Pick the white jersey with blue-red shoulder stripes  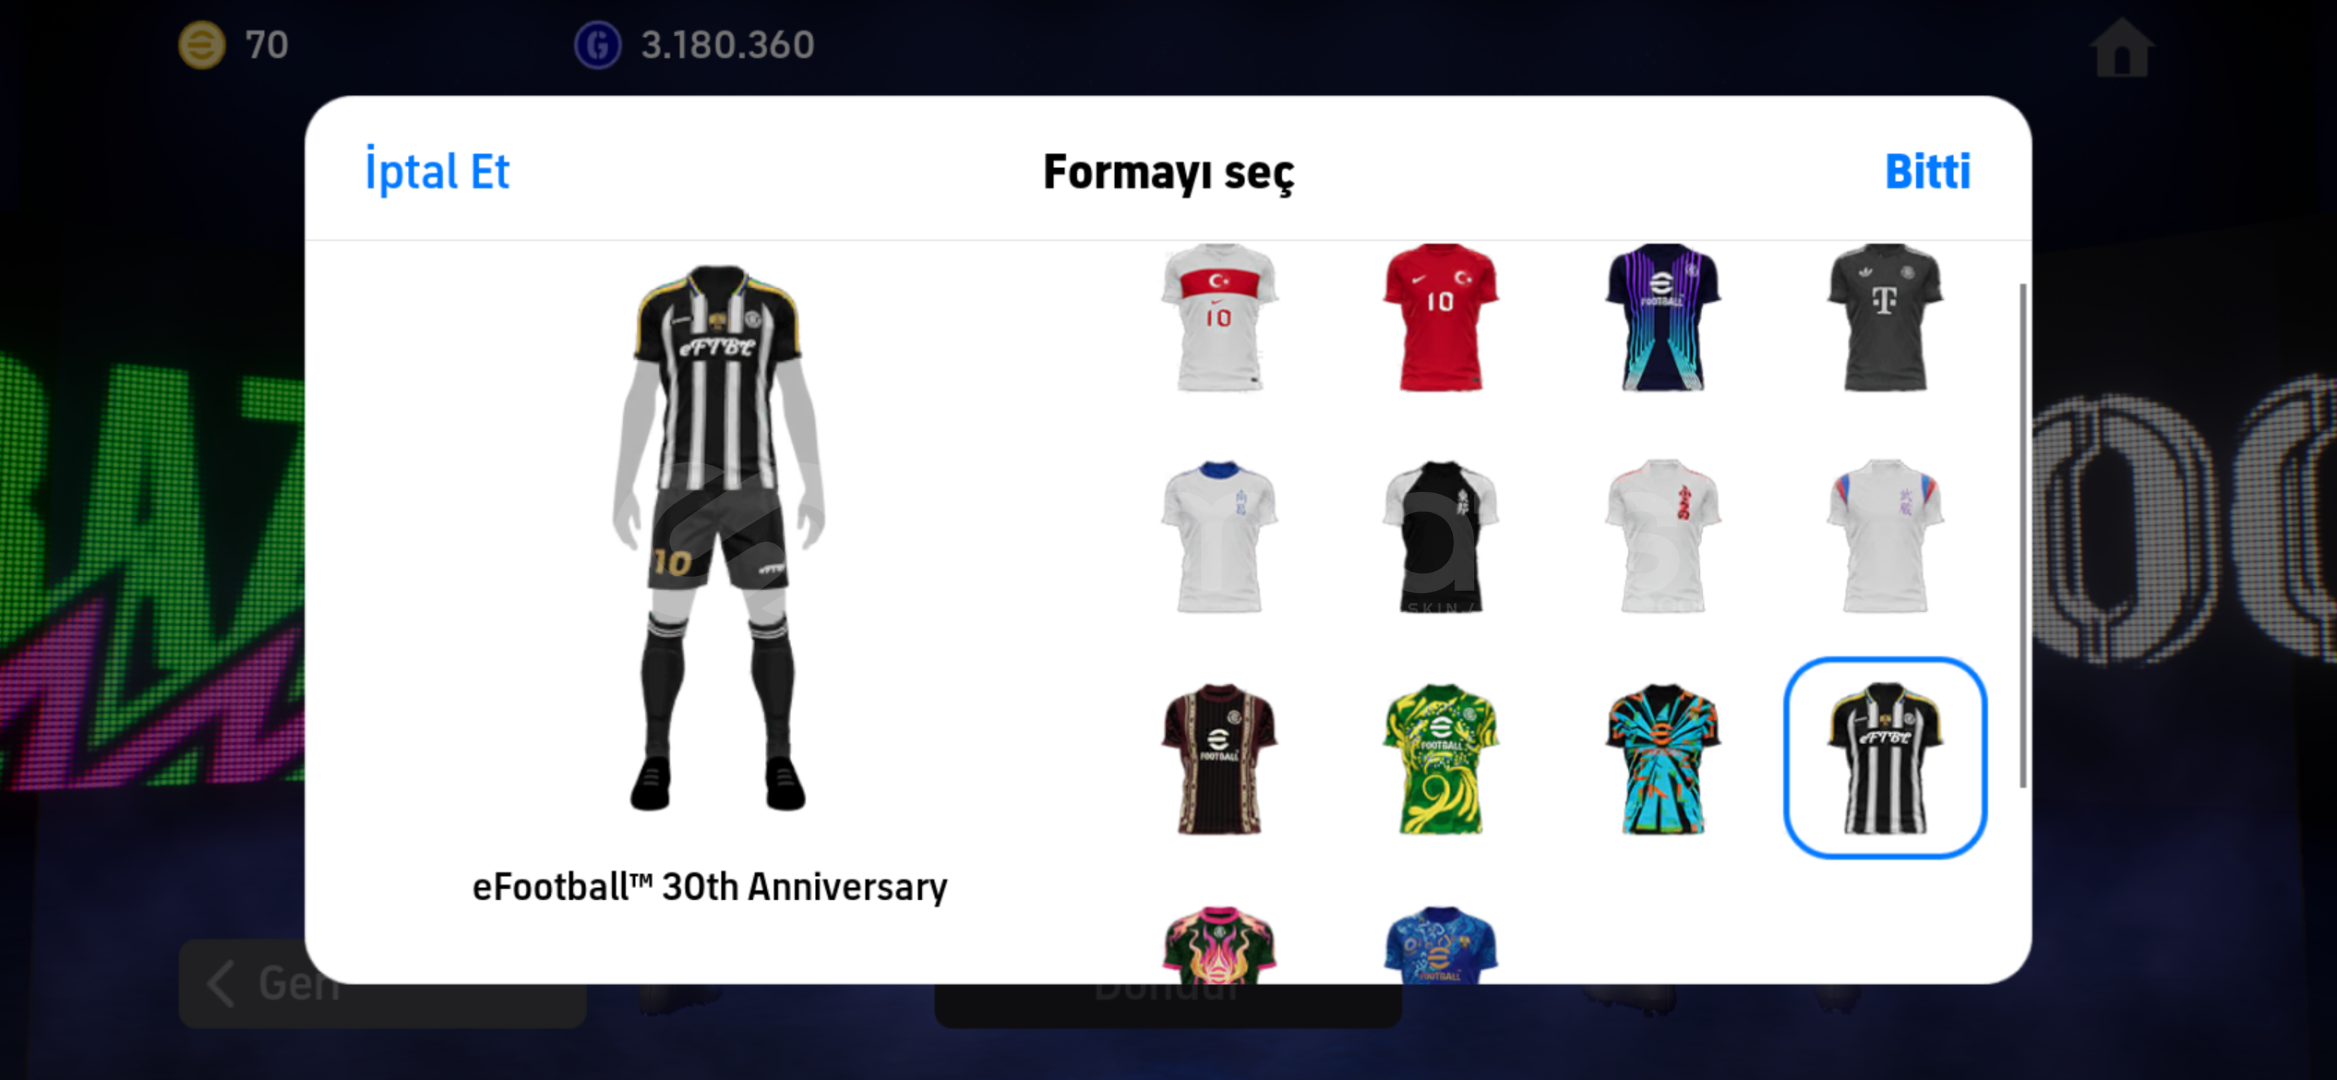(1884, 536)
